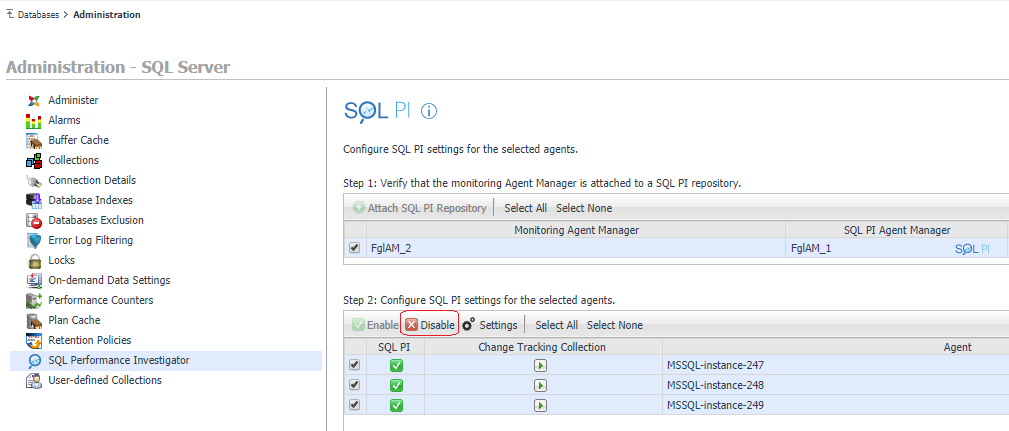Screen dimensions: 1009x431
Task: Click the Databases Exclusion icon
Action: click(x=33, y=221)
